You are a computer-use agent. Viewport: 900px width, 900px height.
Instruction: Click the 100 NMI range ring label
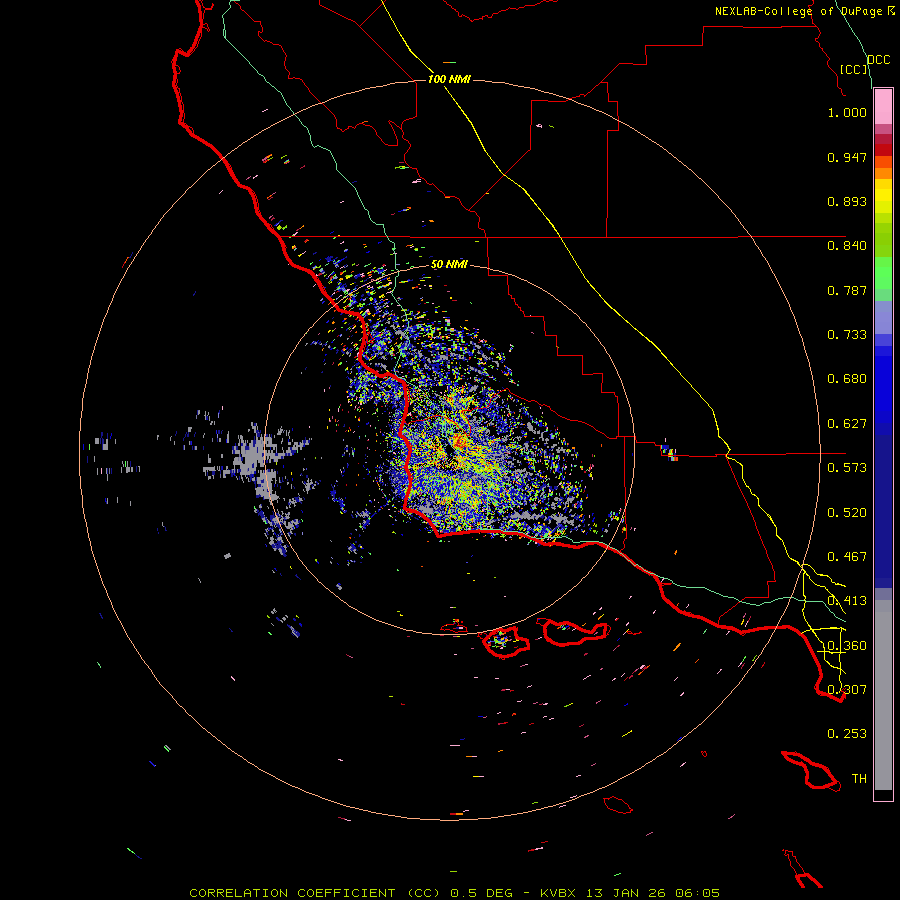449,79
